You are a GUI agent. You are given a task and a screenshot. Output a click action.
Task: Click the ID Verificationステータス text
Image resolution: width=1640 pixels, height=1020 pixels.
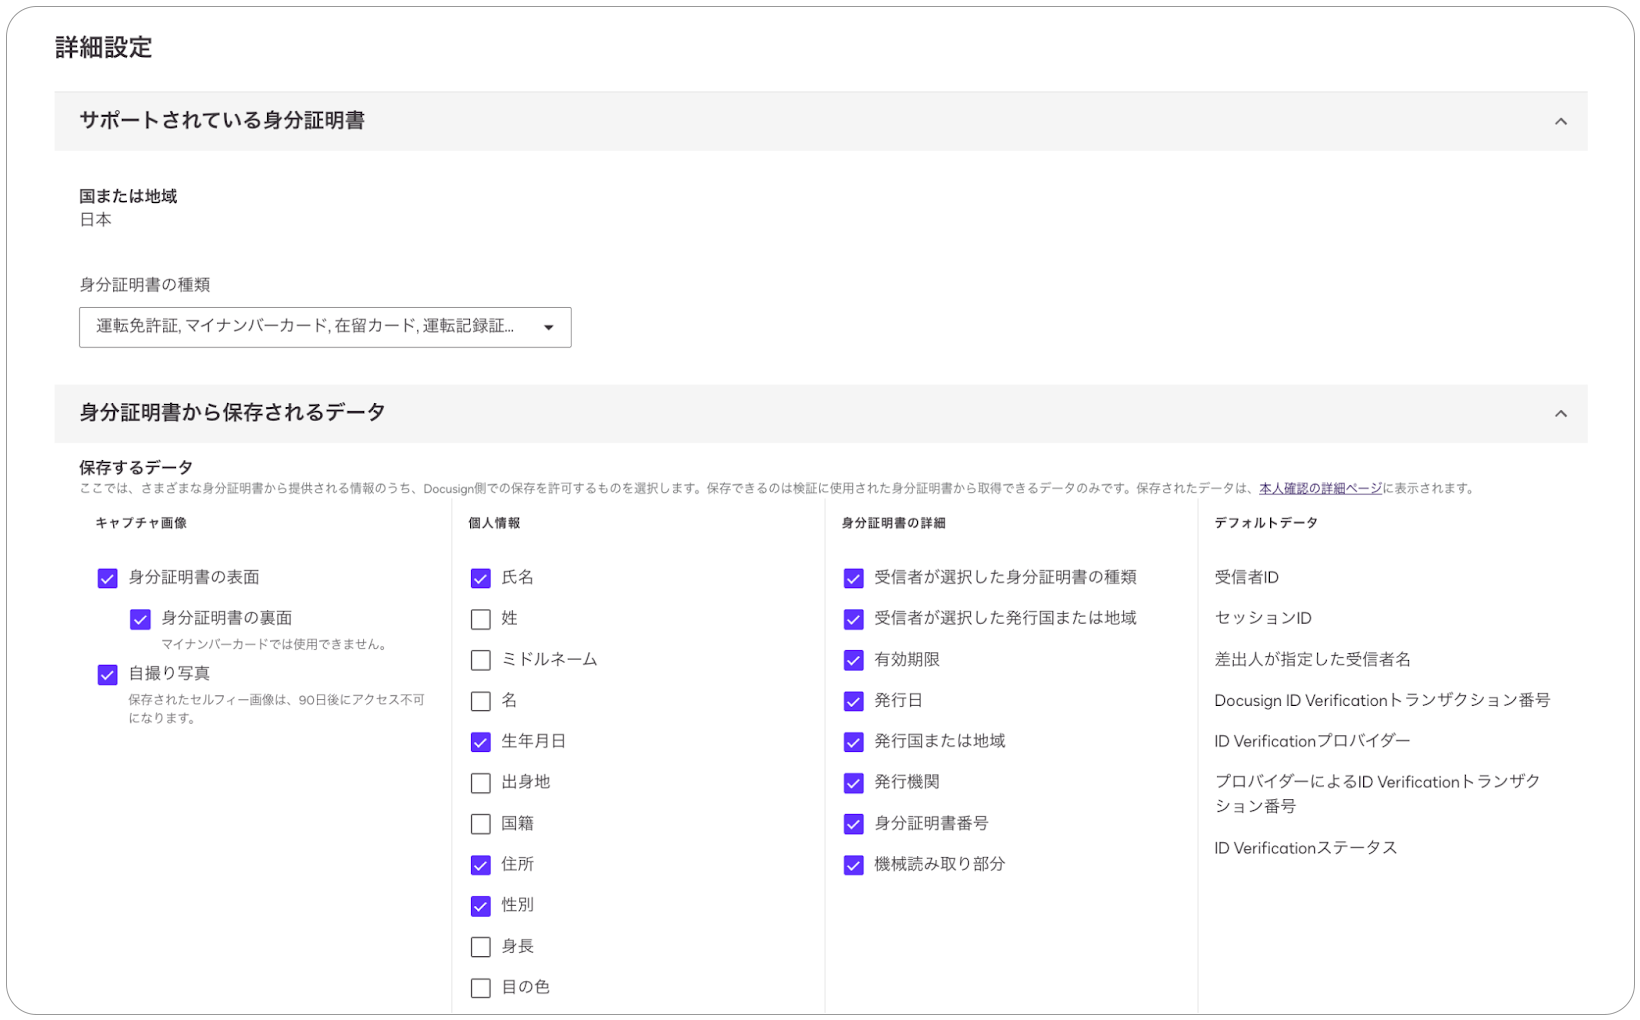coord(1305,848)
